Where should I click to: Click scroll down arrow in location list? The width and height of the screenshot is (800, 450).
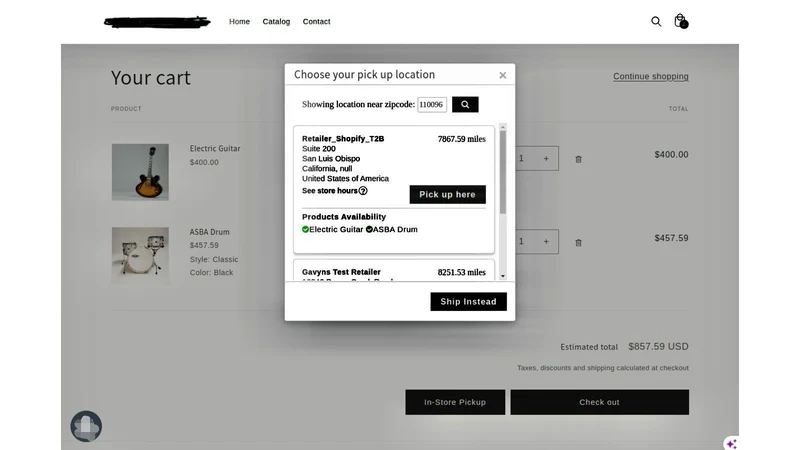tap(503, 276)
